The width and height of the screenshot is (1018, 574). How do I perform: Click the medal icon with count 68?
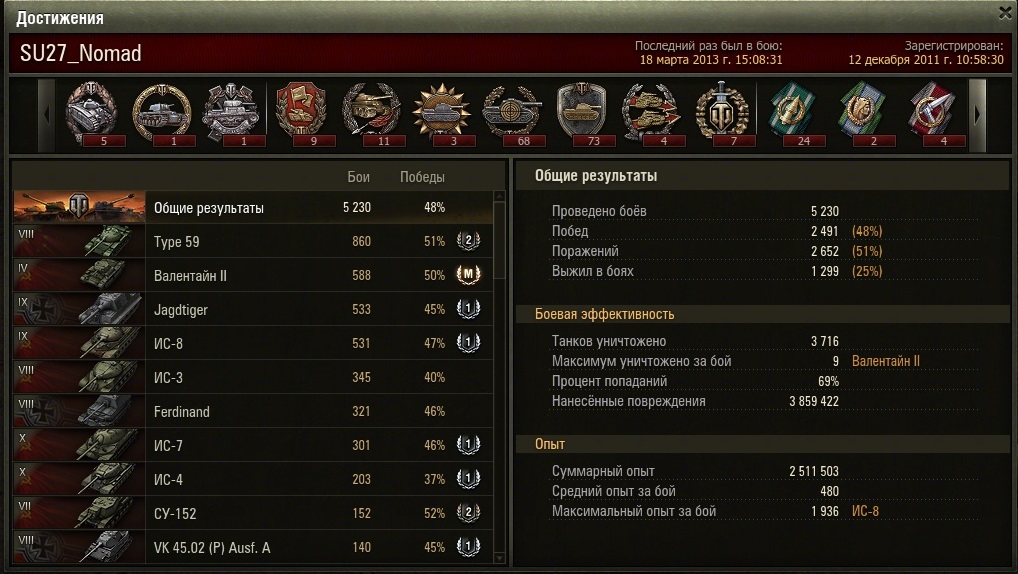click(513, 114)
